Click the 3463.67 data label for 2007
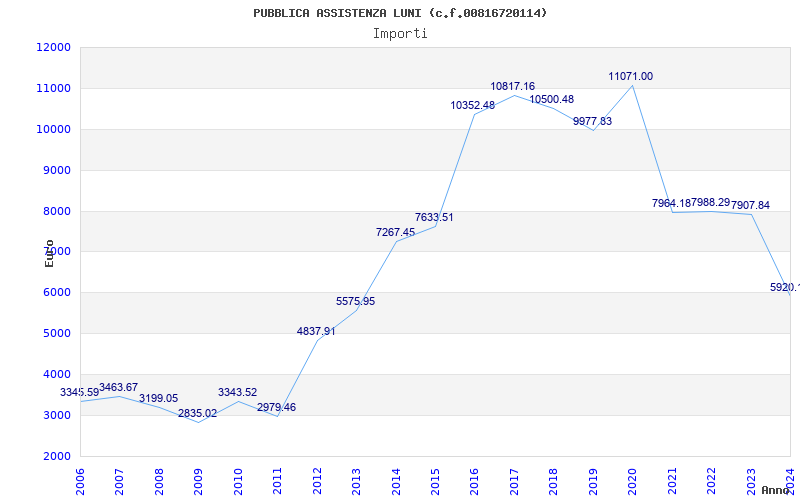This screenshot has width=800, height=500. point(118,388)
